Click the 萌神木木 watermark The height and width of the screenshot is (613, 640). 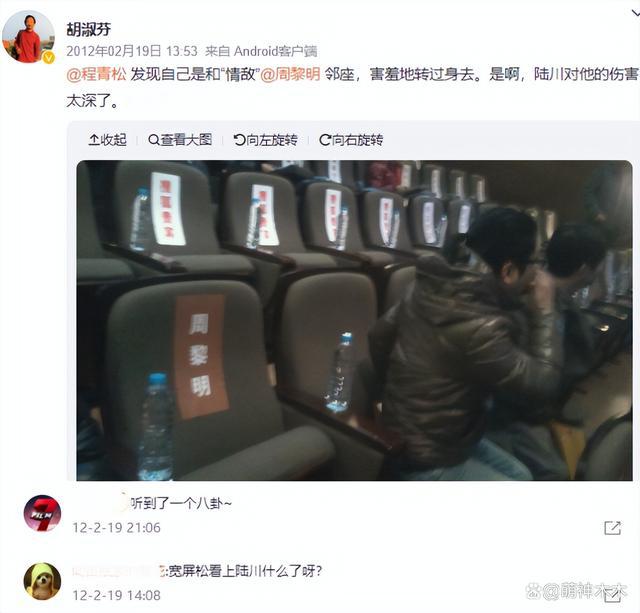(x=577, y=590)
